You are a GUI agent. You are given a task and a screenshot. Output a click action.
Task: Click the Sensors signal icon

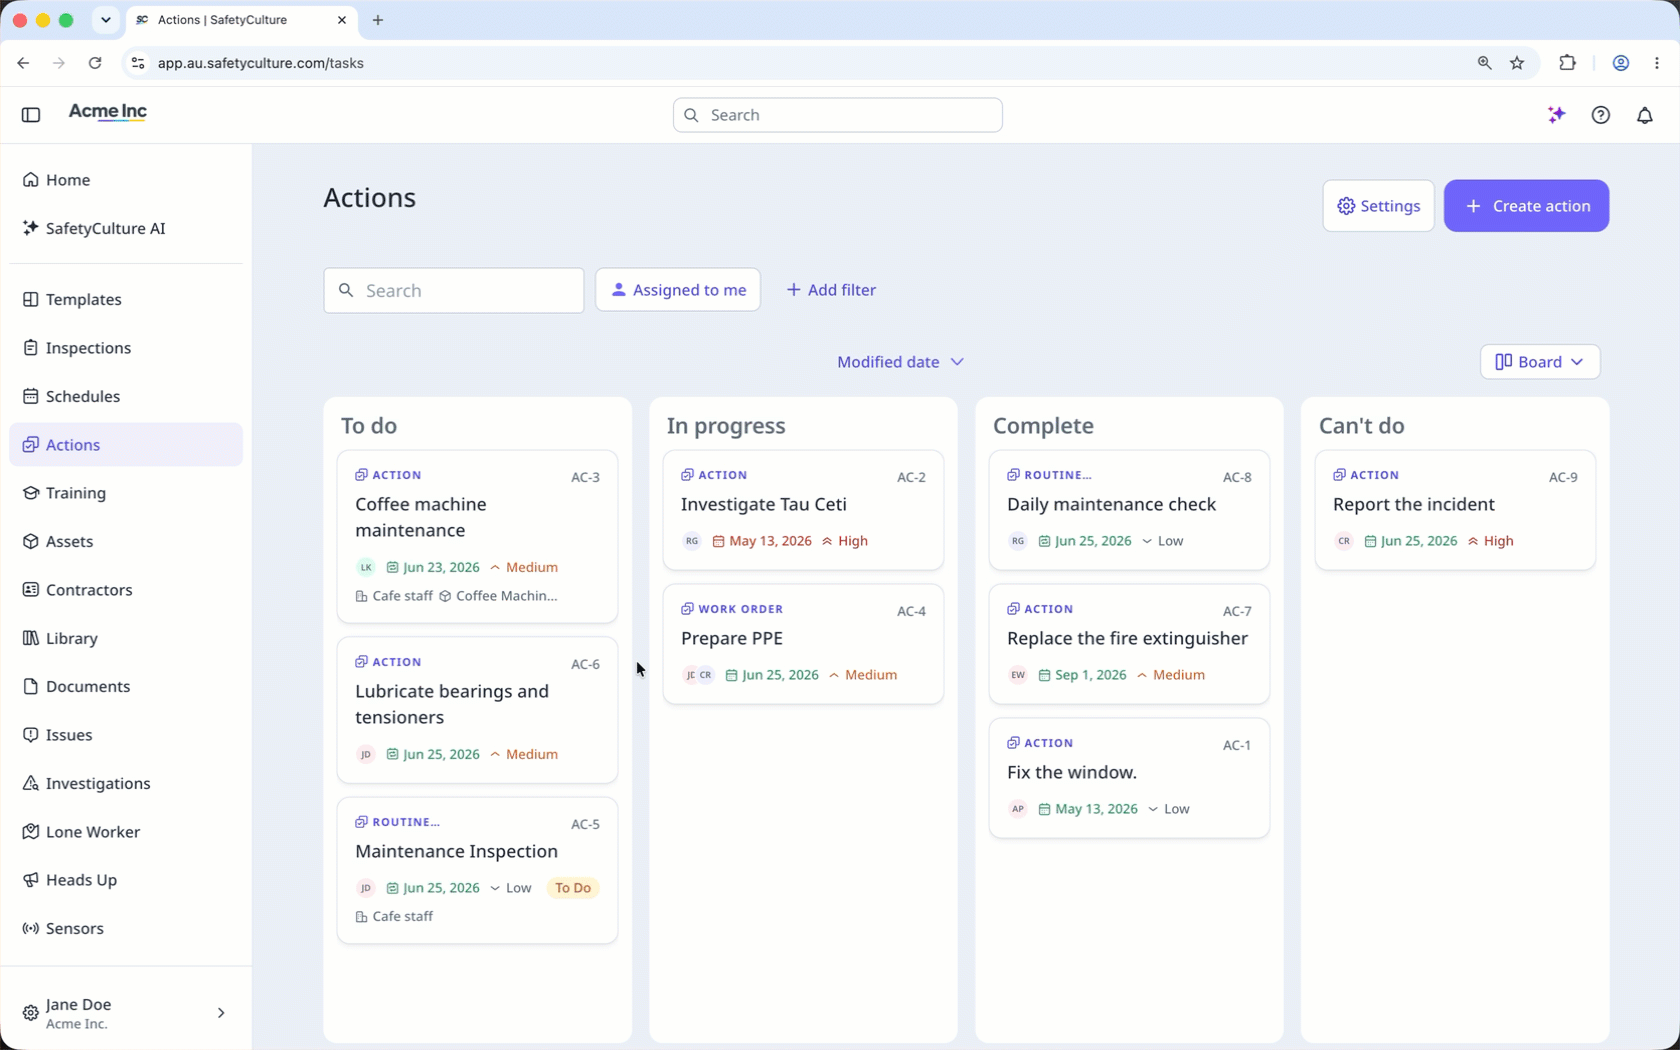(31, 928)
